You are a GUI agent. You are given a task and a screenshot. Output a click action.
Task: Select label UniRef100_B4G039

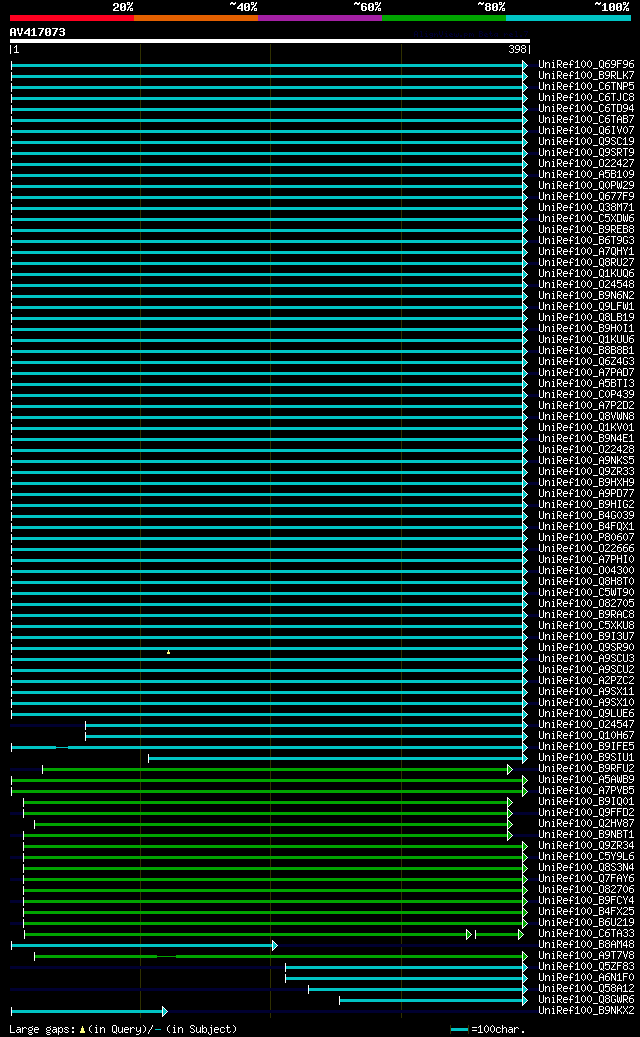586,515
